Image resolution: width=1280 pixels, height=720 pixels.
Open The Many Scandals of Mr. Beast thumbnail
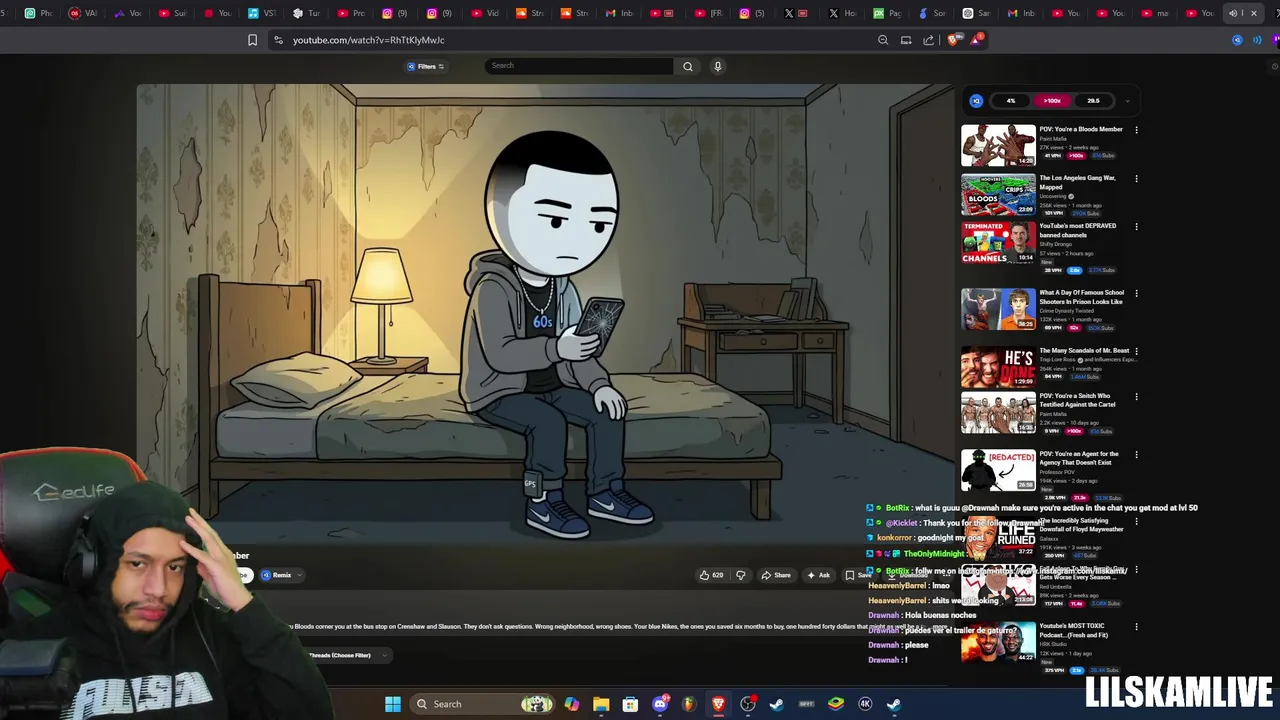point(998,367)
